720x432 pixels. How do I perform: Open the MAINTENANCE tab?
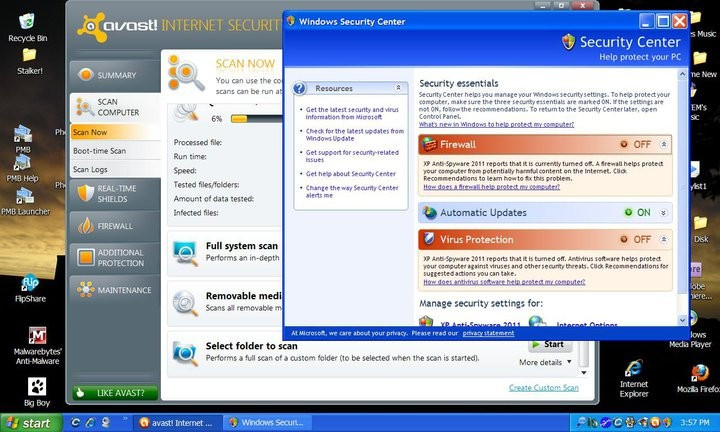(115, 290)
